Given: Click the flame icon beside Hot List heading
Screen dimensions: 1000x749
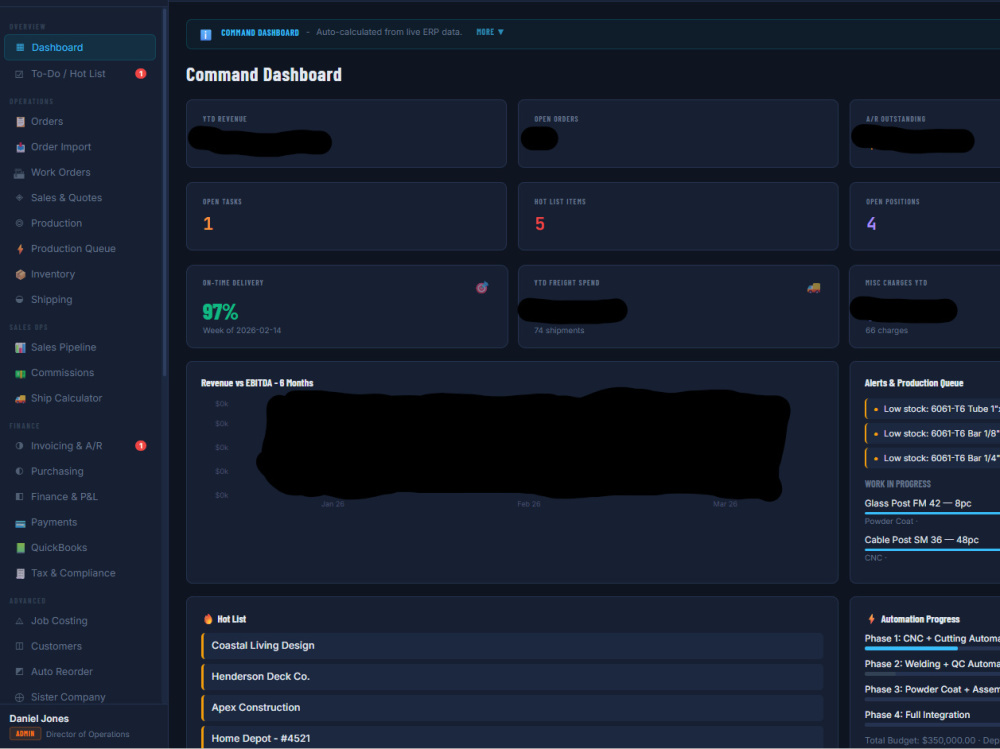Looking at the screenshot, I should point(208,619).
